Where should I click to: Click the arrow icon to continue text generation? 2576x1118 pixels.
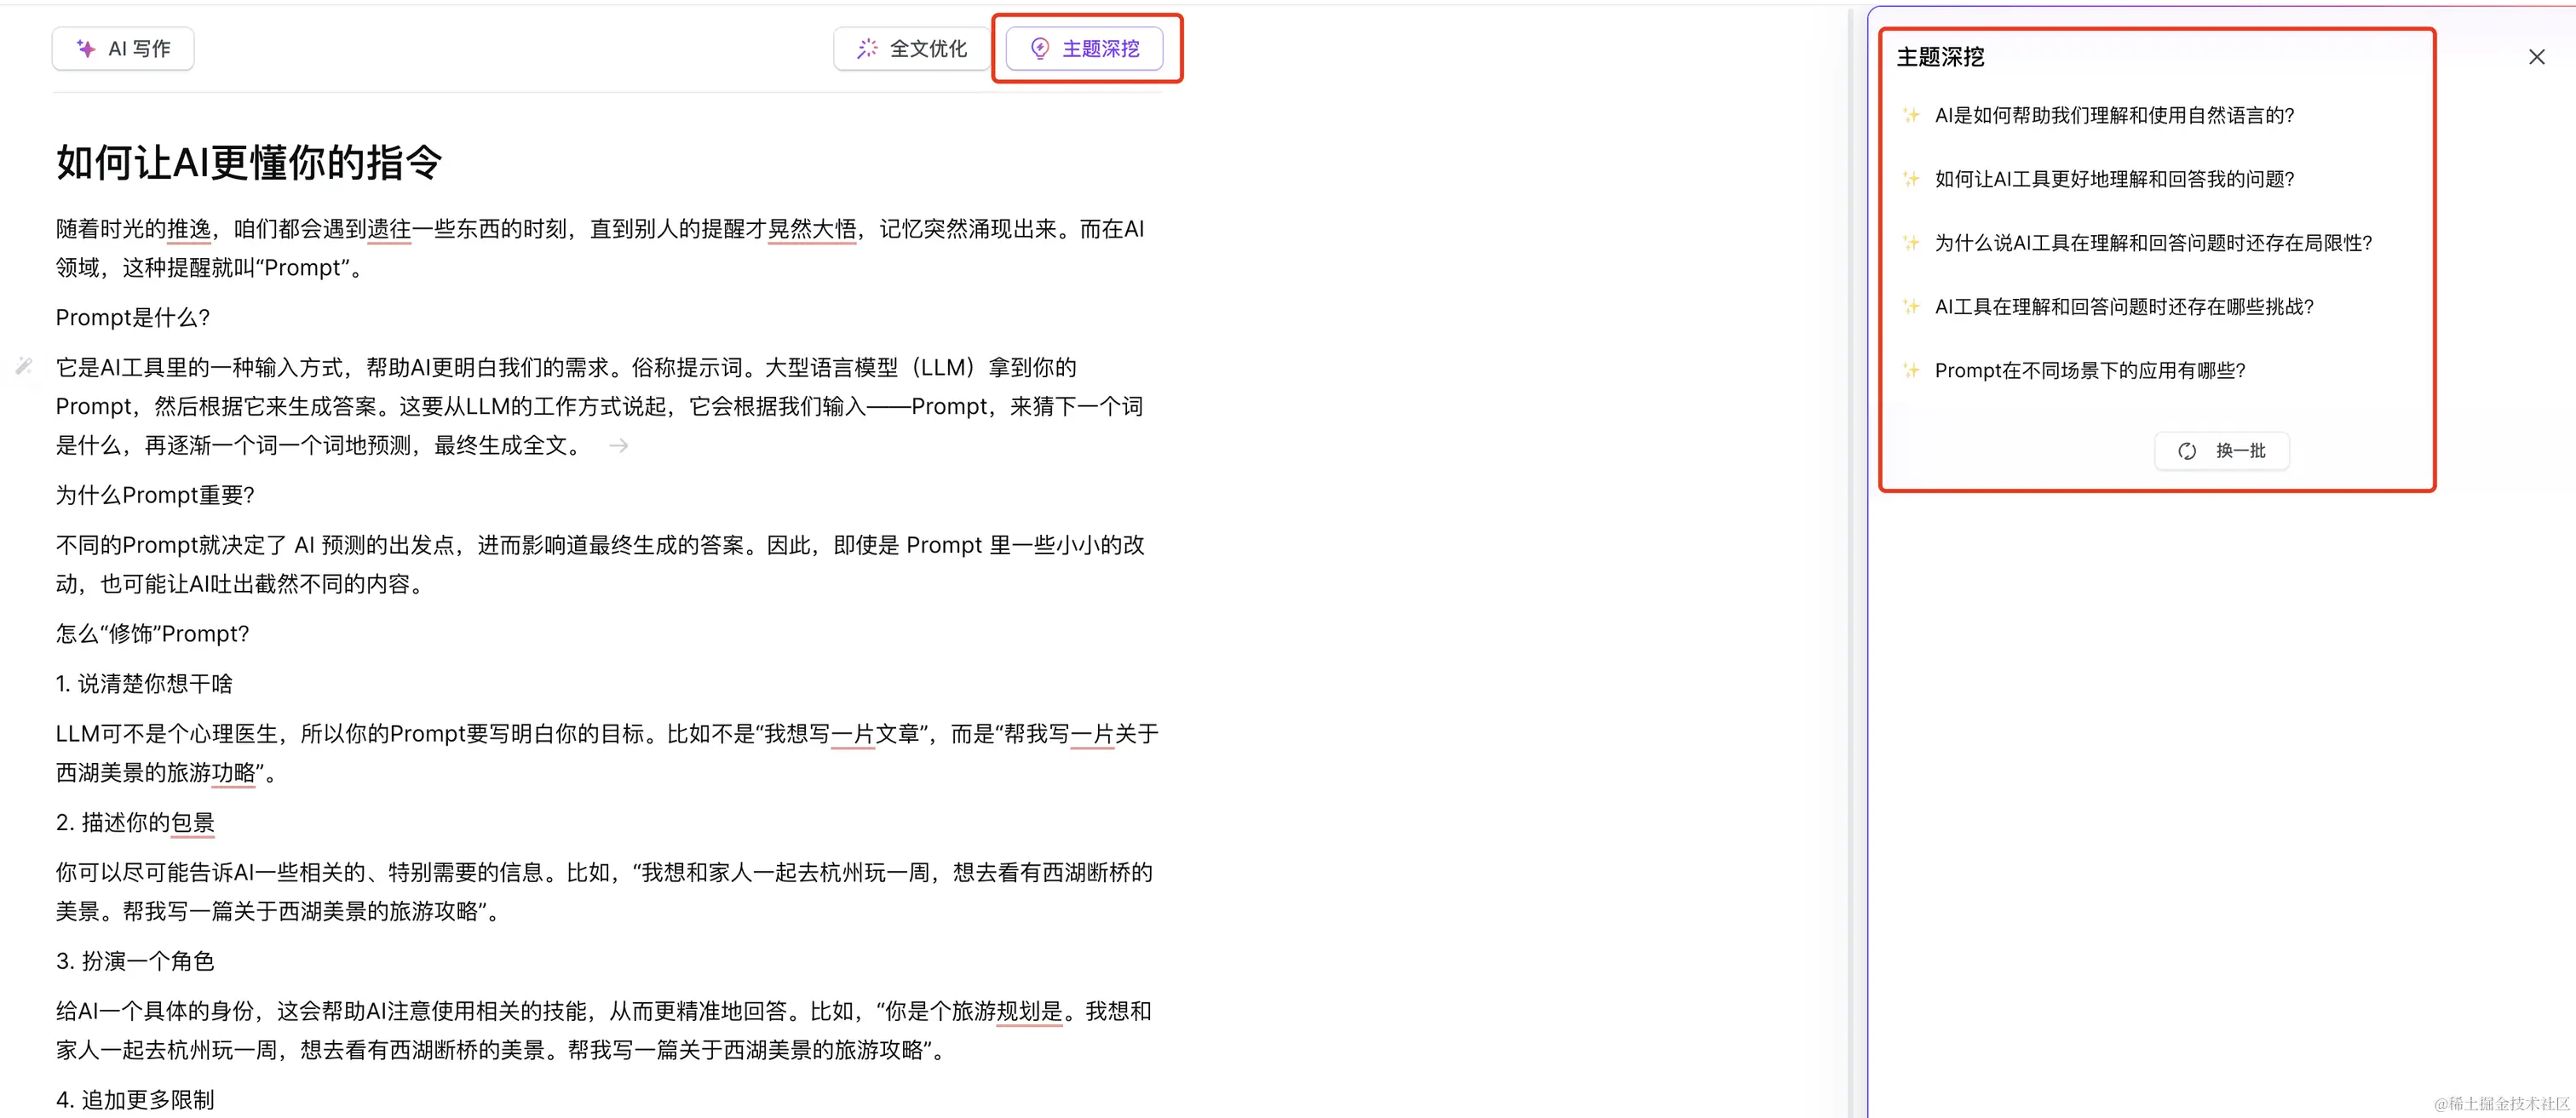(619, 445)
